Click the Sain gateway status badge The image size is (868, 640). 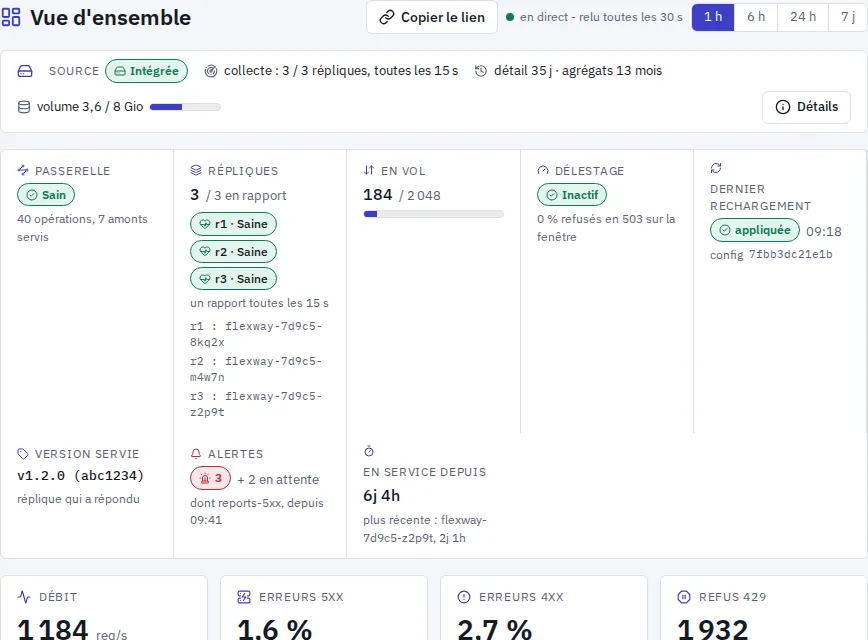pyautogui.click(x=46, y=195)
